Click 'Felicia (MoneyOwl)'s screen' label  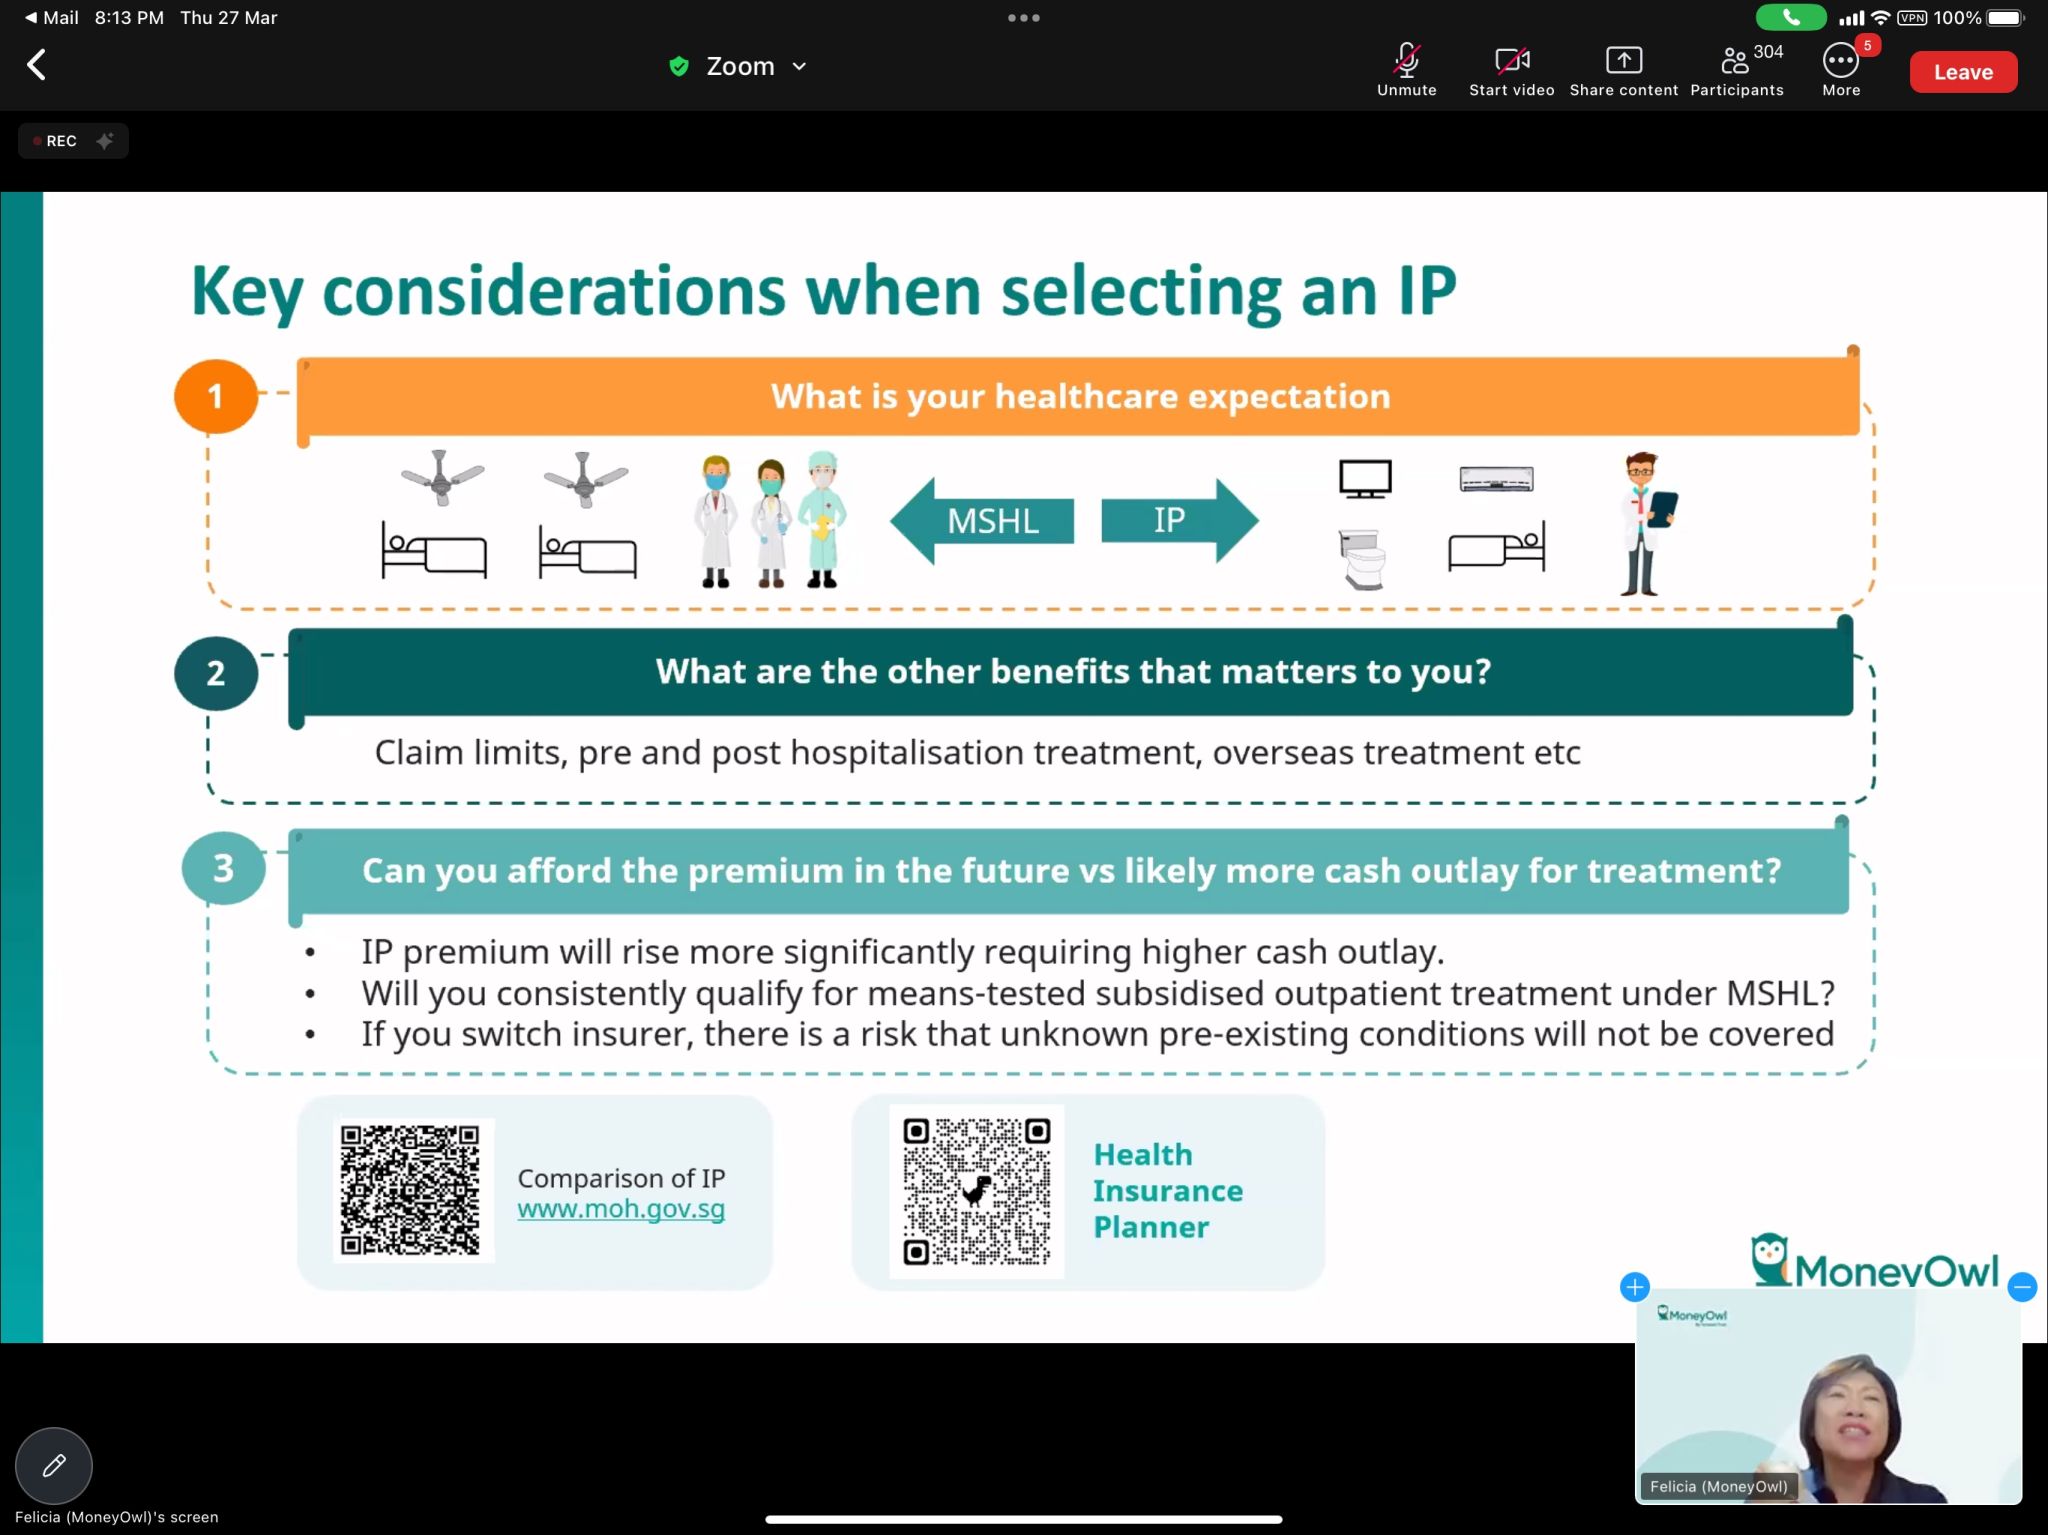(116, 1517)
